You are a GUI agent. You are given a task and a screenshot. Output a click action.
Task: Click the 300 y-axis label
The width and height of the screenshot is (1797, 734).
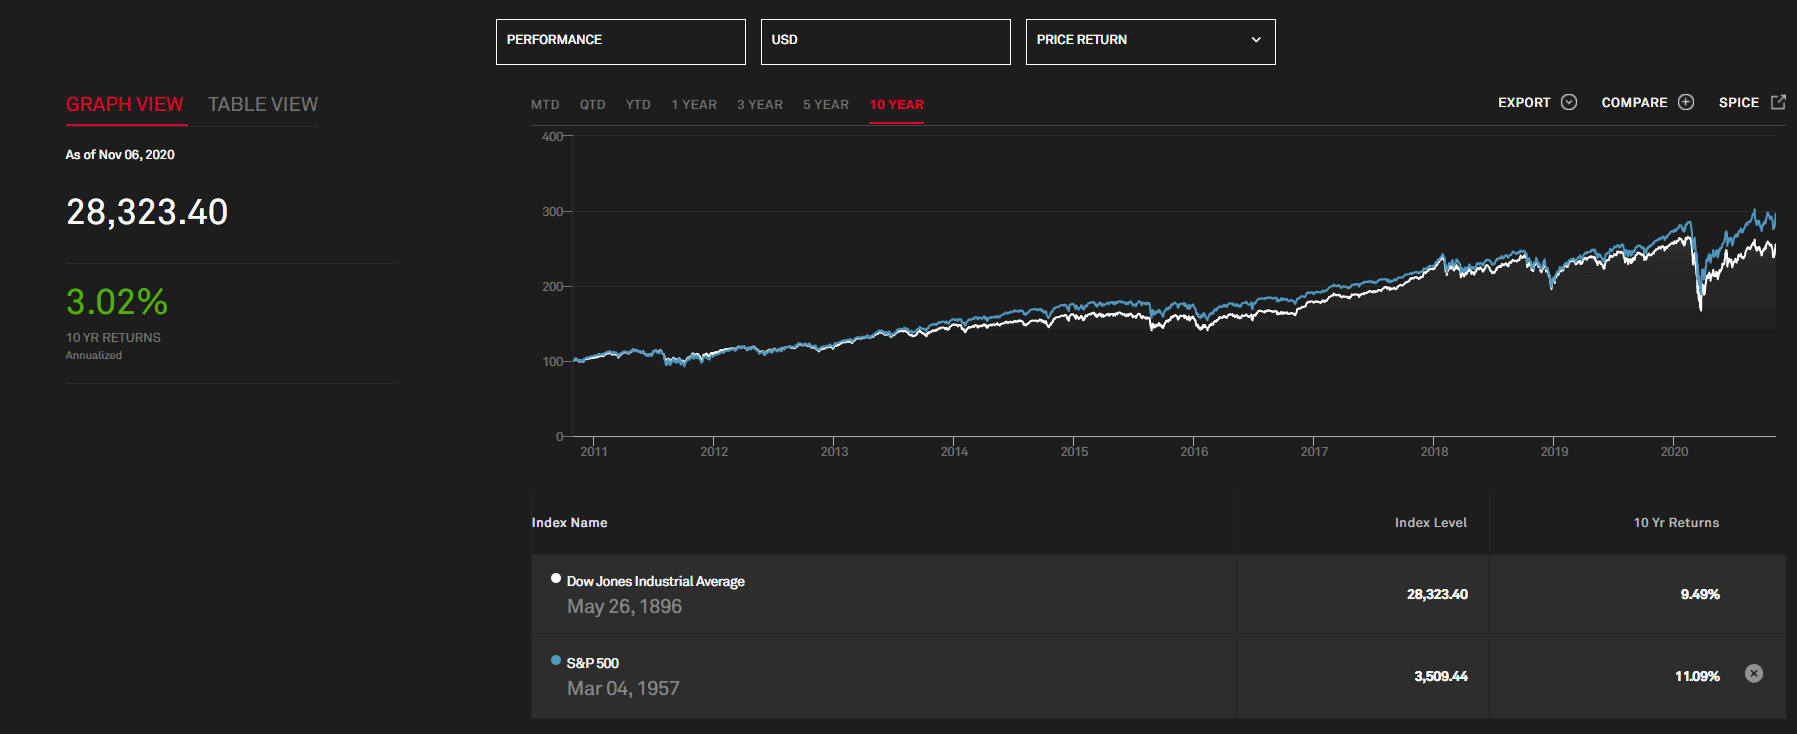552,211
